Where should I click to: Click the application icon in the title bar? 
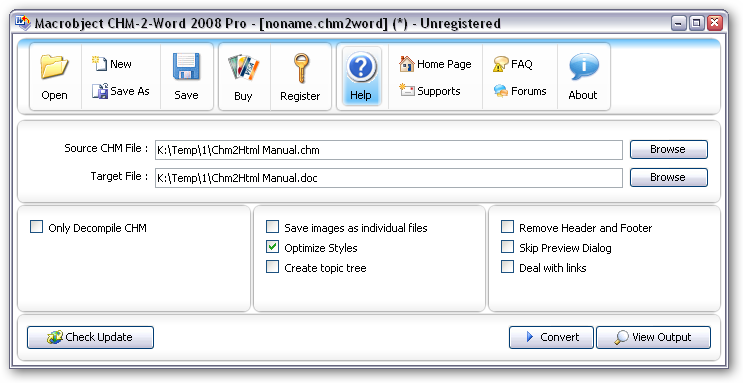pyautogui.click(x=23, y=23)
